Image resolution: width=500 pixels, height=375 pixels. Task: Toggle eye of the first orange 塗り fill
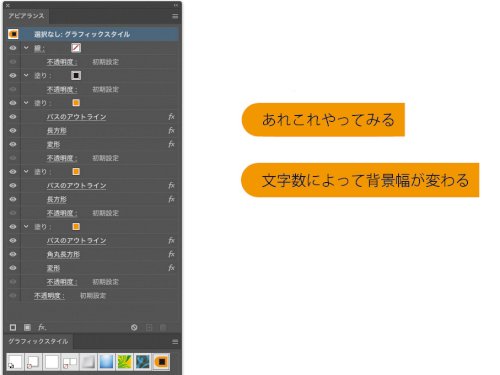(x=13, y=103)
